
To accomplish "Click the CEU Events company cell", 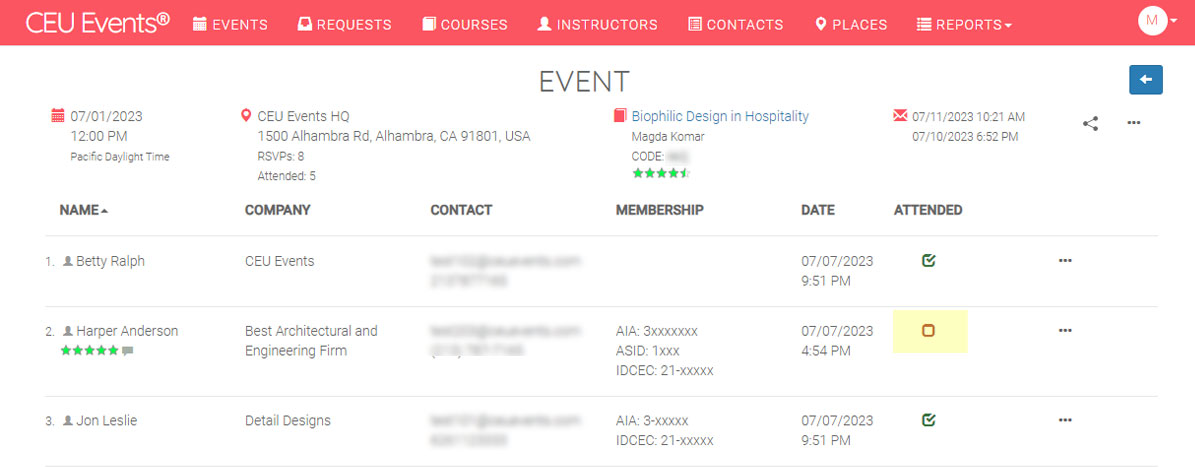I will [280, 261].
